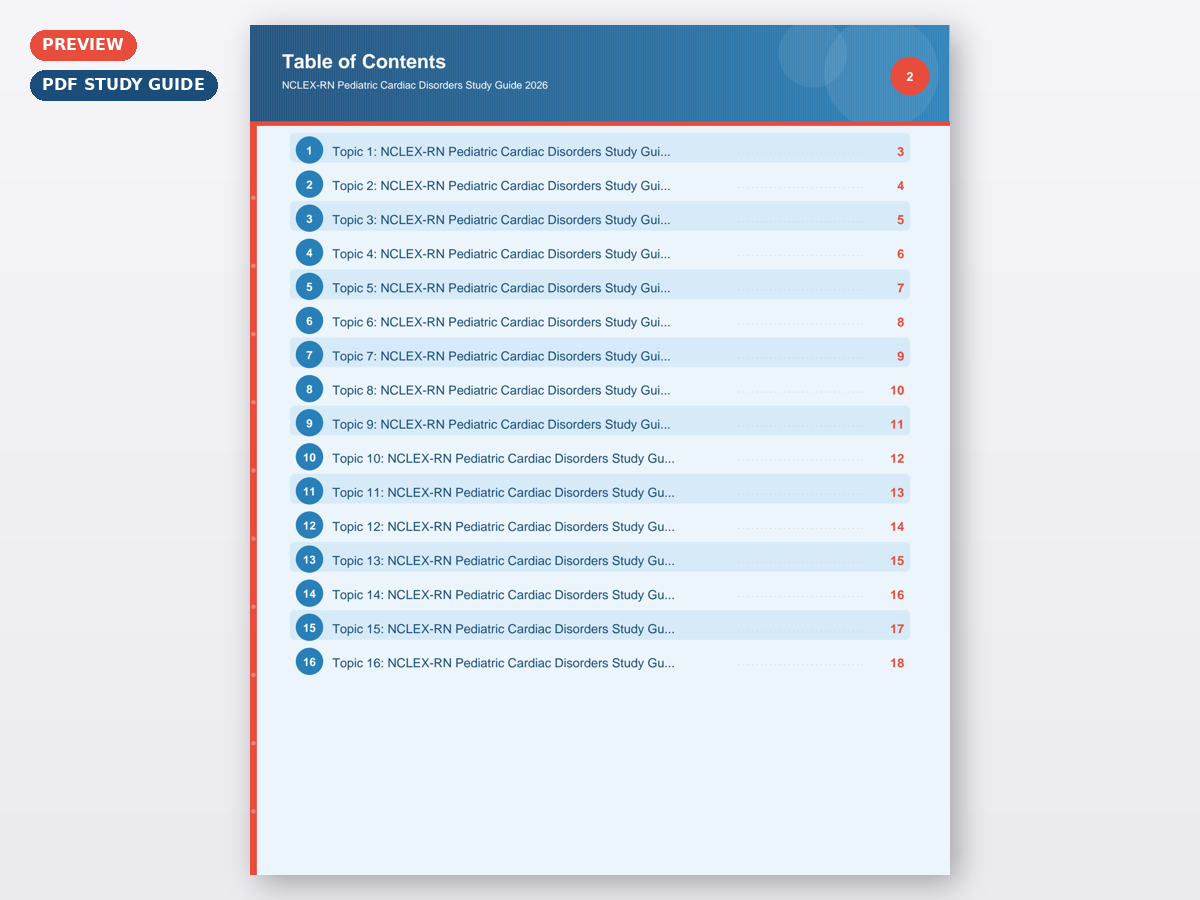Click page number 13 for Topic 11
1200x900 pixels.
(x=897, y=492)
